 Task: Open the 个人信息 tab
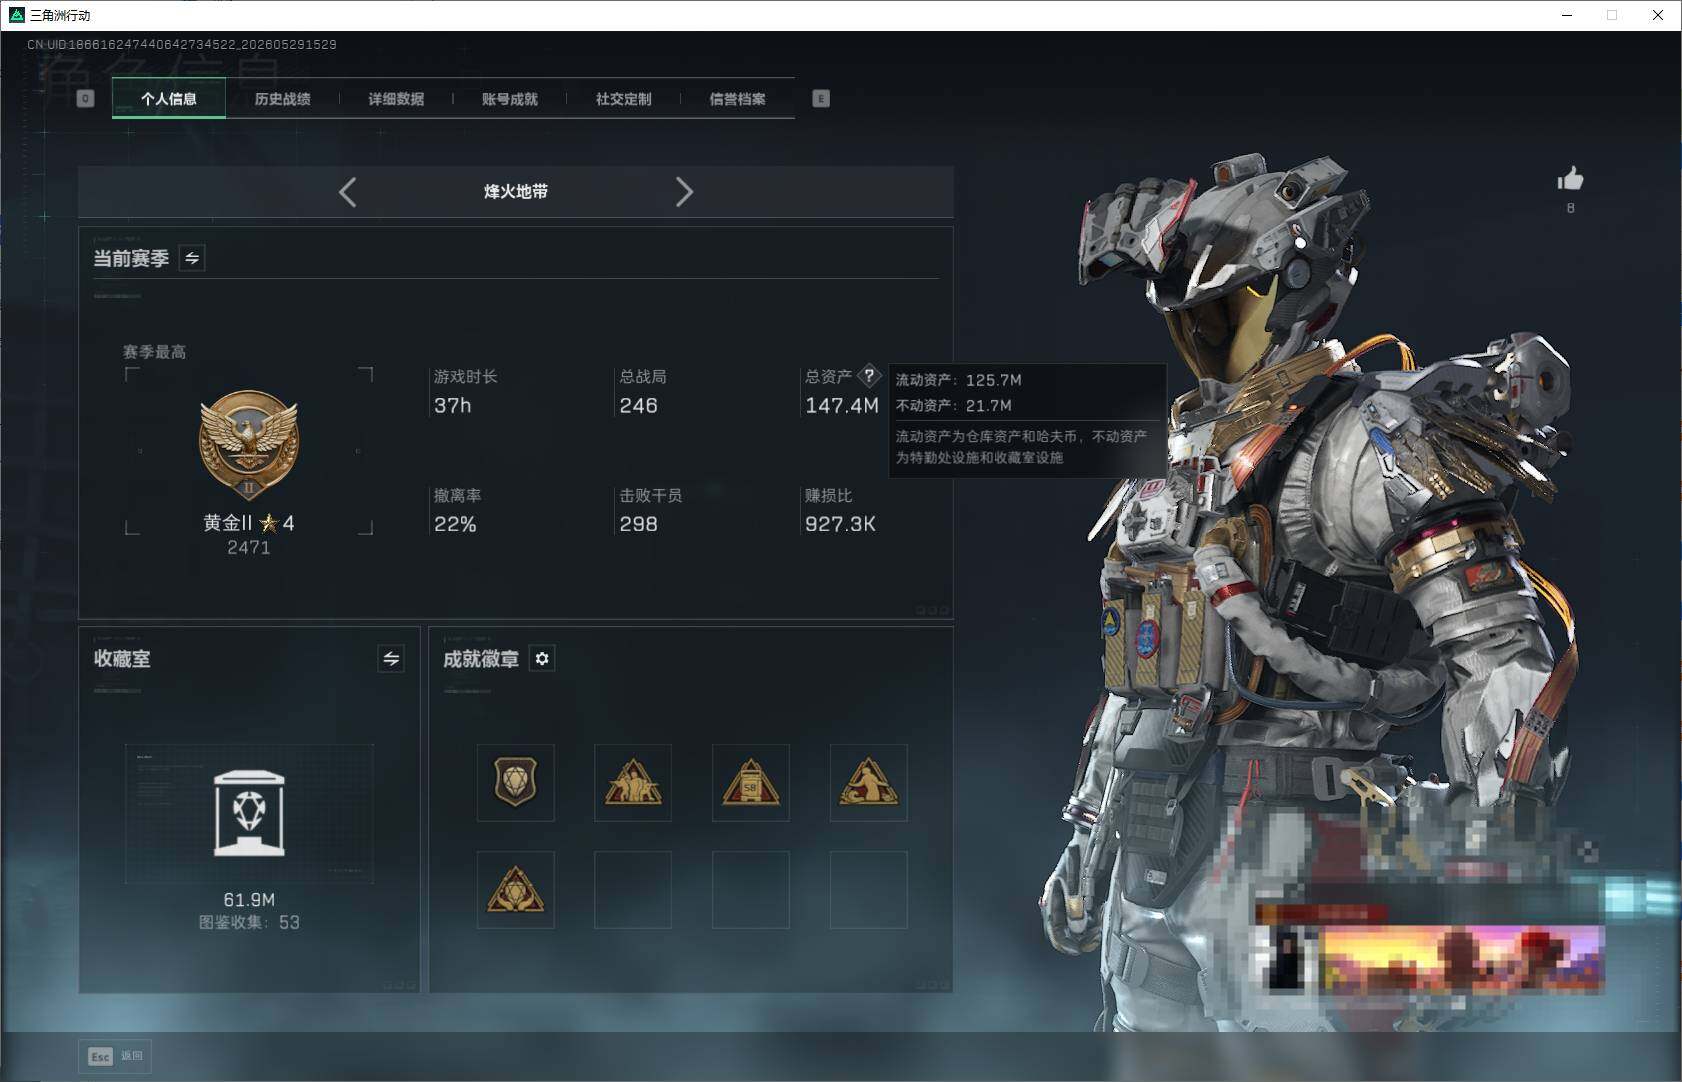(x=169, y=98)
